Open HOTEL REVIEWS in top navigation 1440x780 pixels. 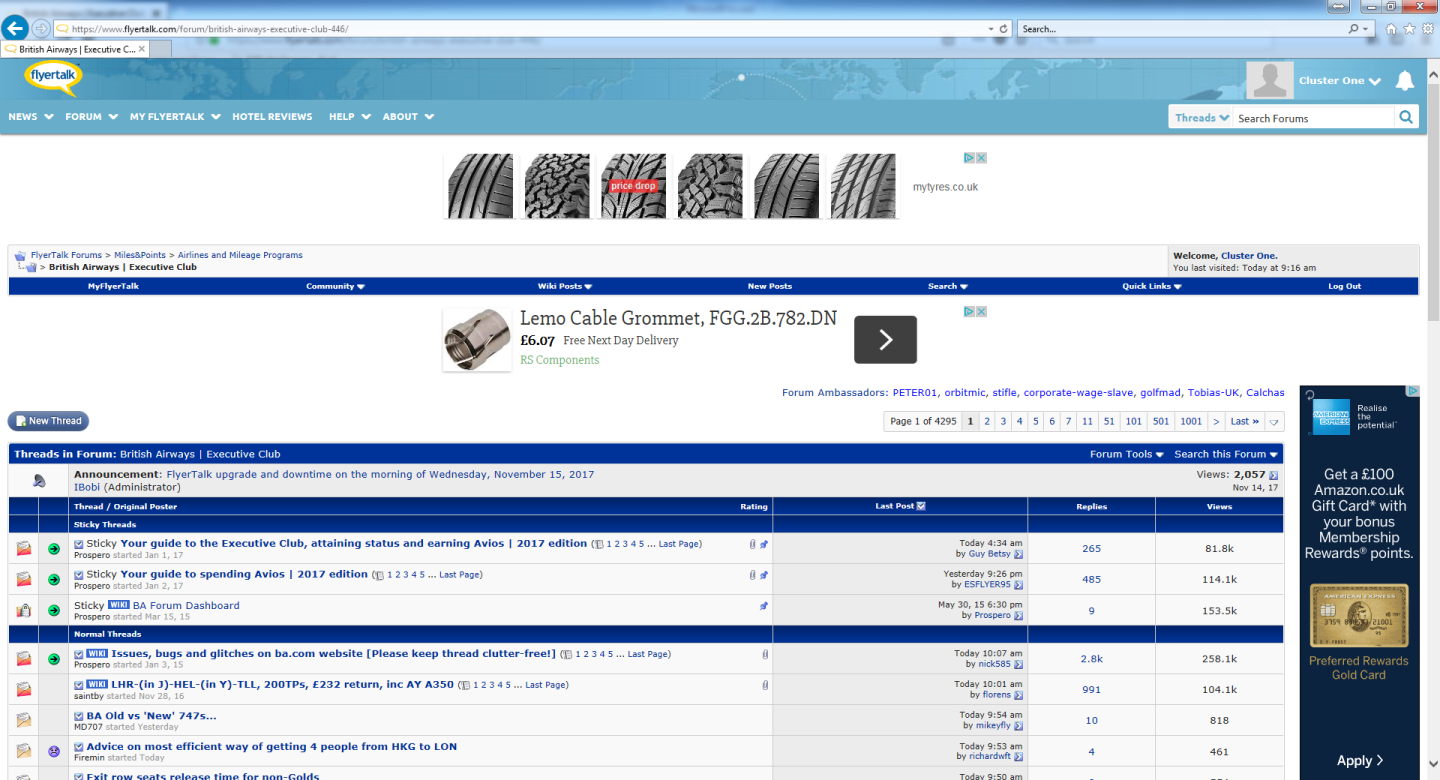click(x=272, y=117)
